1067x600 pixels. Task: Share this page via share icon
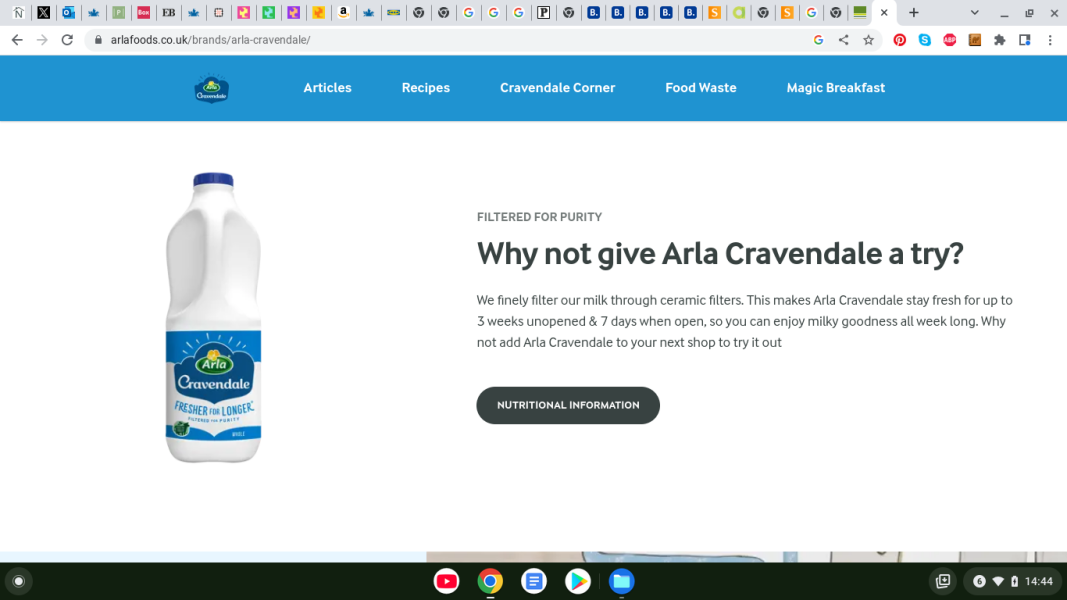pos(844,40)
